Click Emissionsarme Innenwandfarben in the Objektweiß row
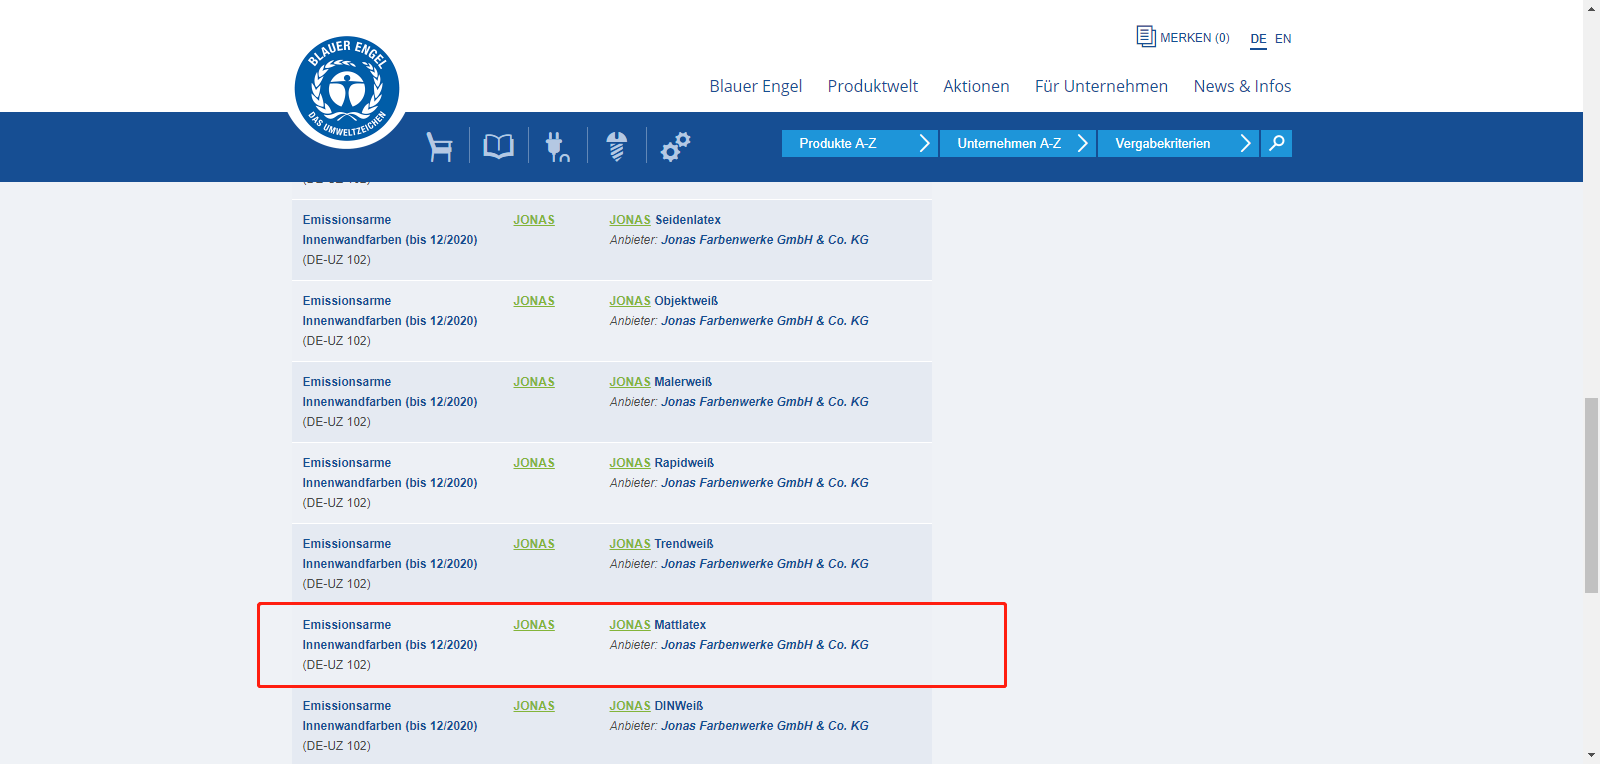Screen dimensions: 1600x764 pos(390,311)
